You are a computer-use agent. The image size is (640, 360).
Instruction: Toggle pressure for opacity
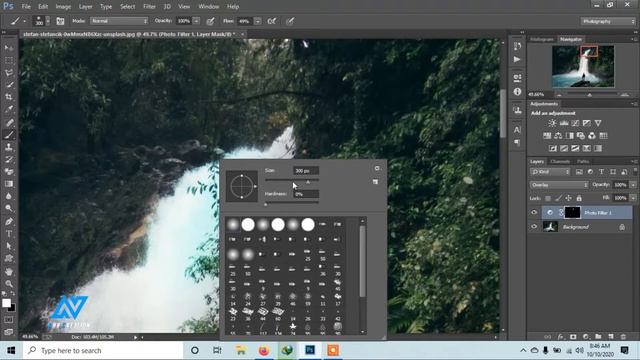click(x=210, y=21)
